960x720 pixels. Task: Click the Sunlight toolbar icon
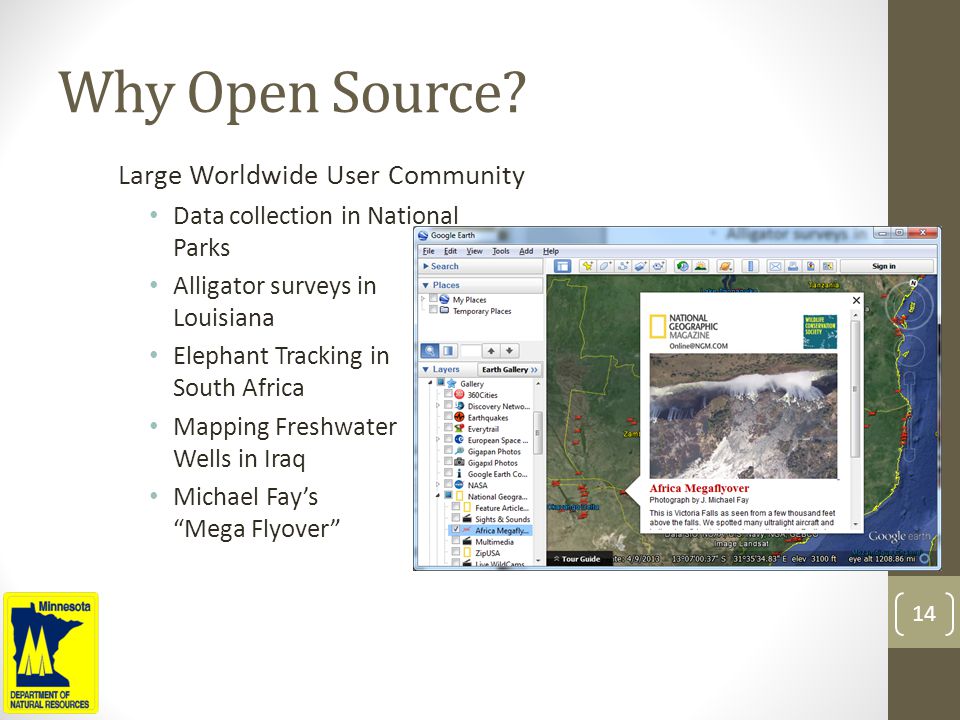click(700, 266)
